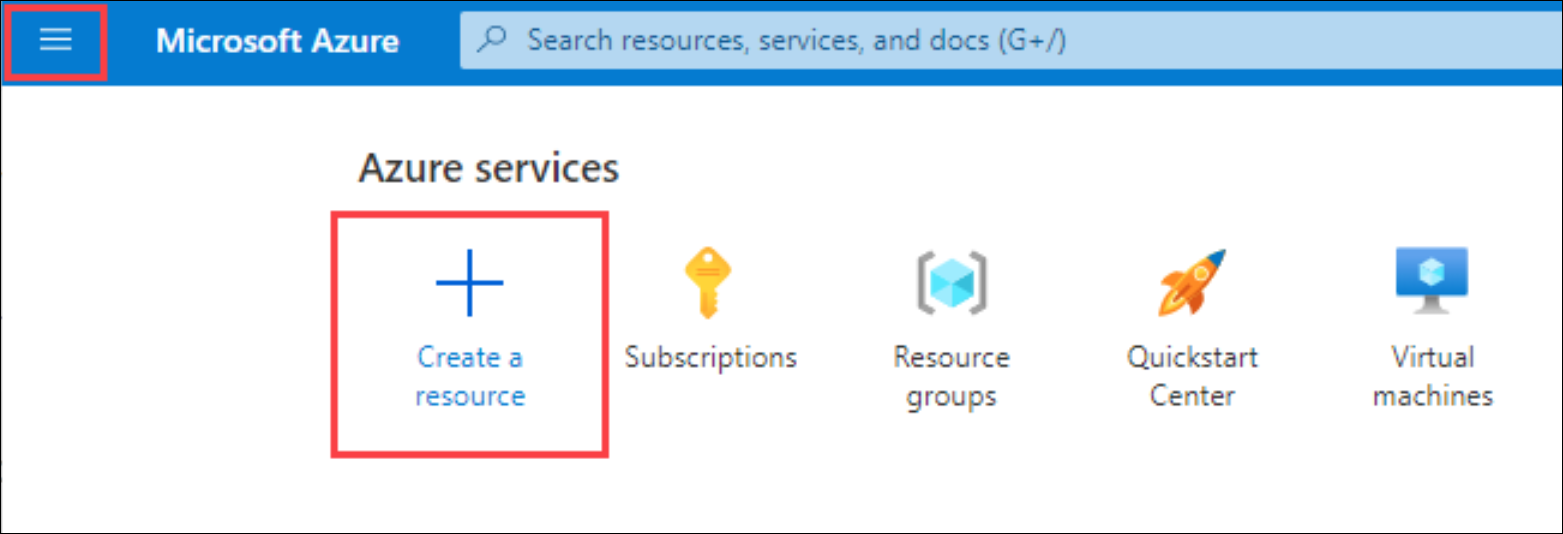The height and width of the screenshot is (534, 1563).
Task: Click the blue plus Create icon
Action: coord(470,284)
